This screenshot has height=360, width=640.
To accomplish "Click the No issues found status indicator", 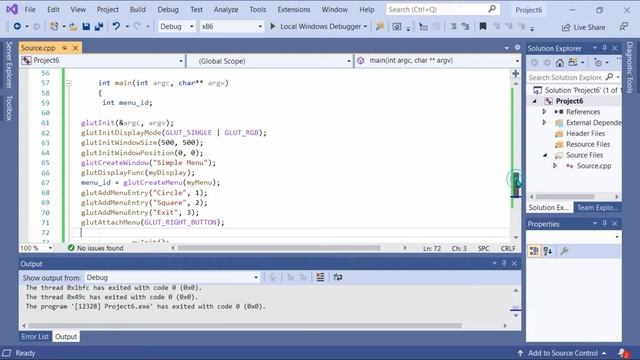I will click(x=96, y=248).
